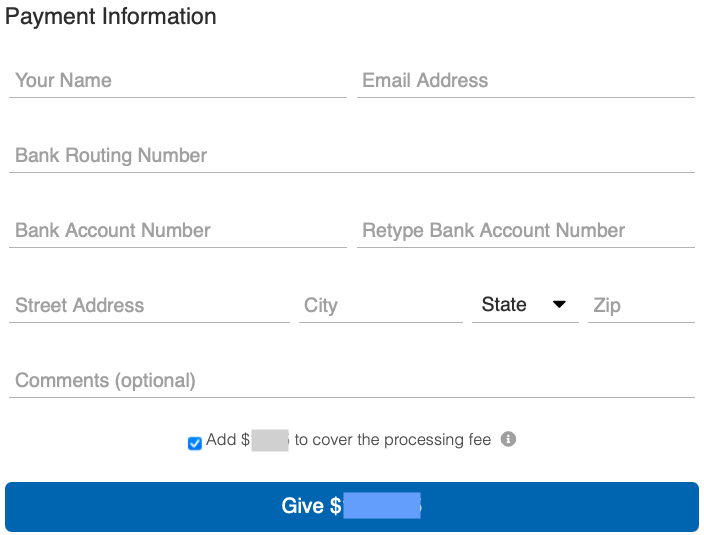This screenshot has width=704, height=535.
Task: Click the gray redacted fee amount
Action: click(x=269, y=440)
